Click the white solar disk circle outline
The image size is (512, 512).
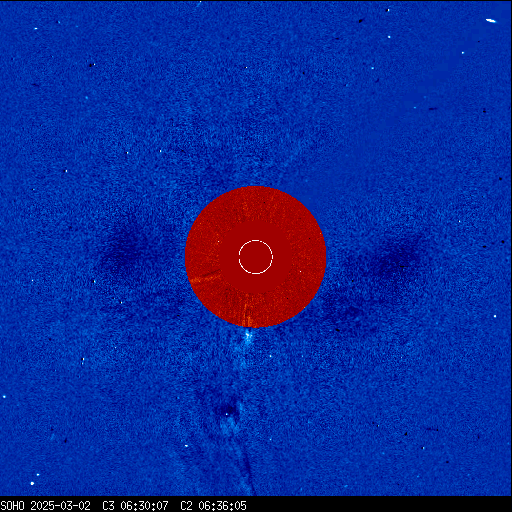click(256, 257)
